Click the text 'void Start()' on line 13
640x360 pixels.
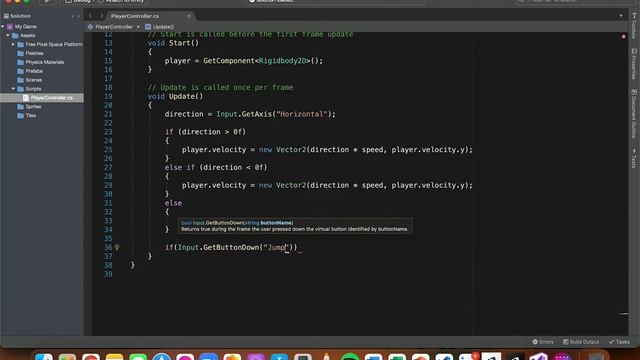pos(173,43)
